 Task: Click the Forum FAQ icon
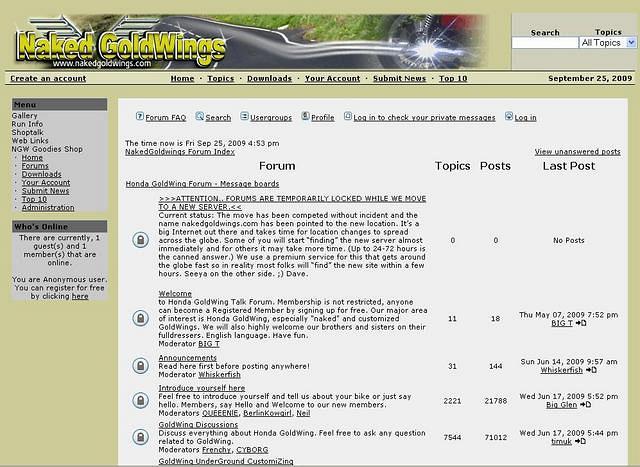pyautogui.click(x=140, y=116)
